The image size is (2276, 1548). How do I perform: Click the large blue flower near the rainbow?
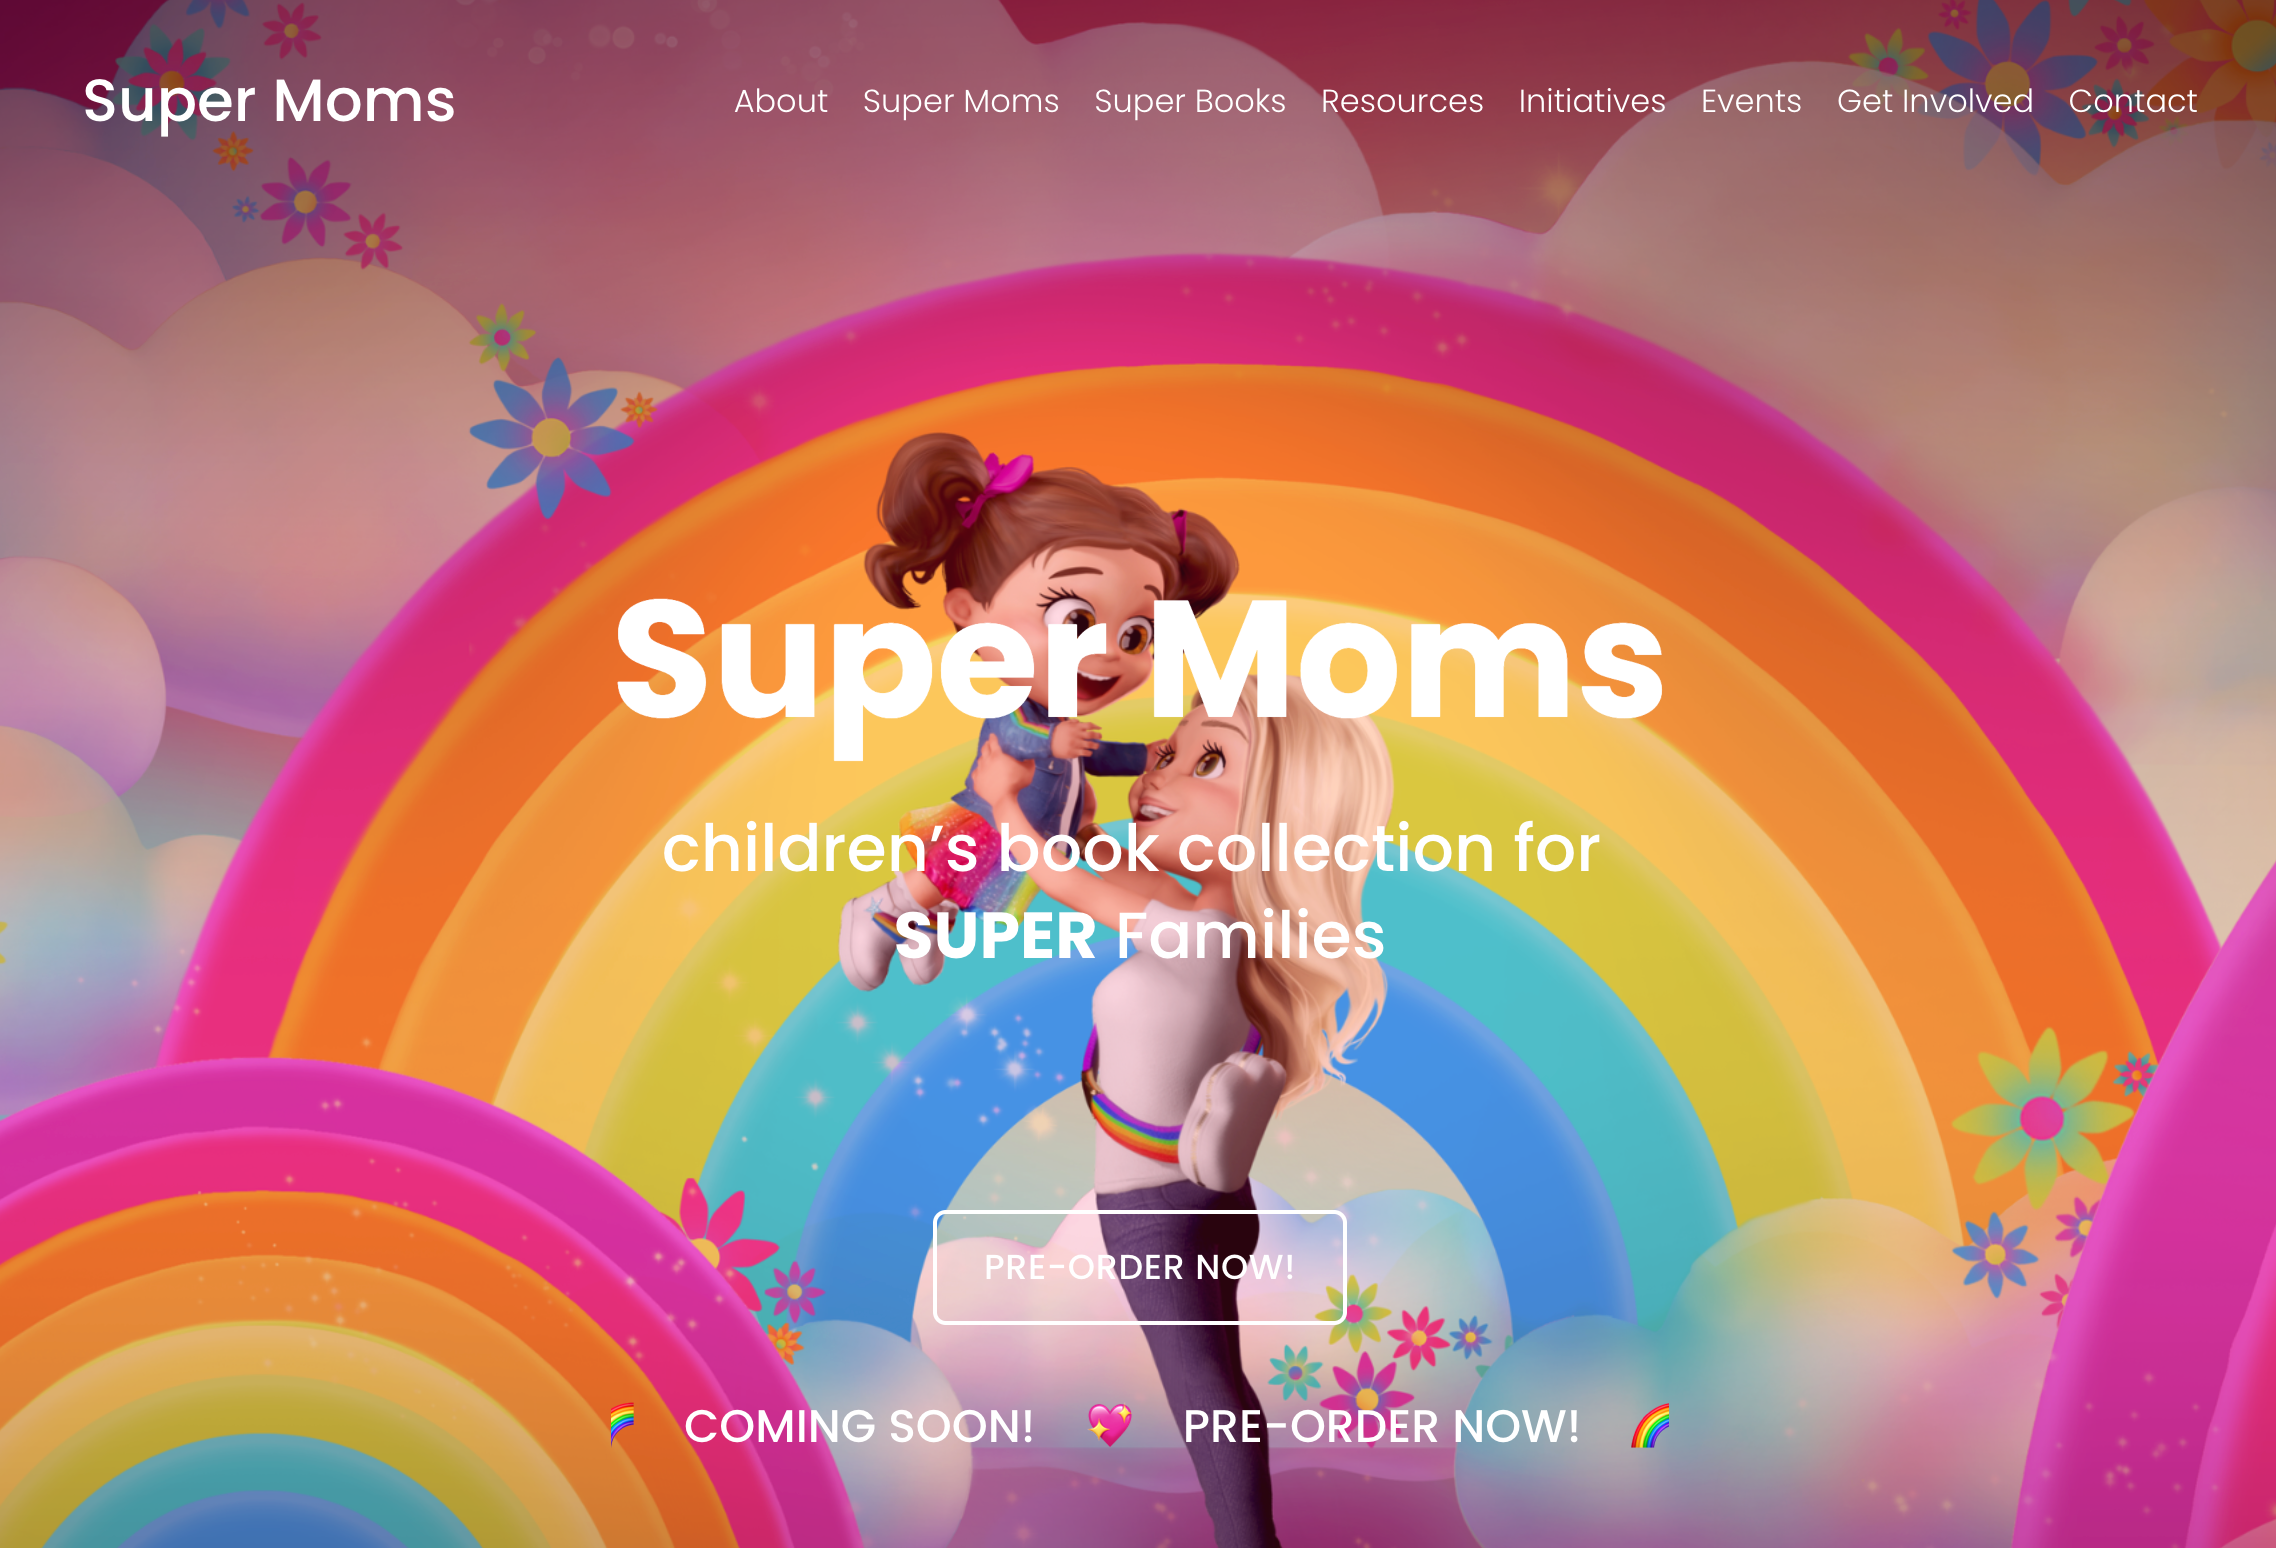551,438
